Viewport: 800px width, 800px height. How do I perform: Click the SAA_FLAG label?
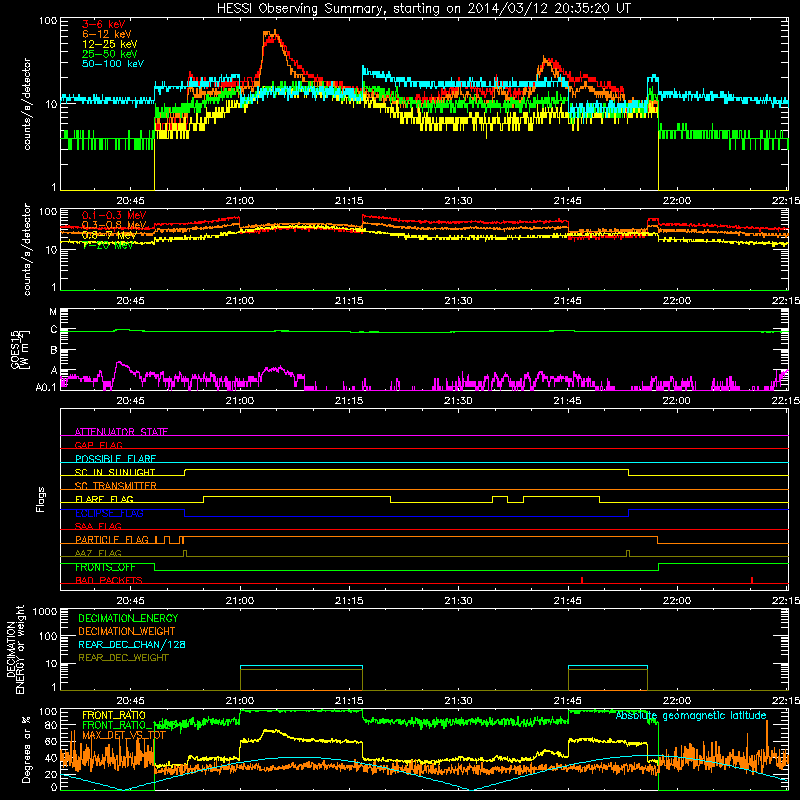(x=98, y=526)
